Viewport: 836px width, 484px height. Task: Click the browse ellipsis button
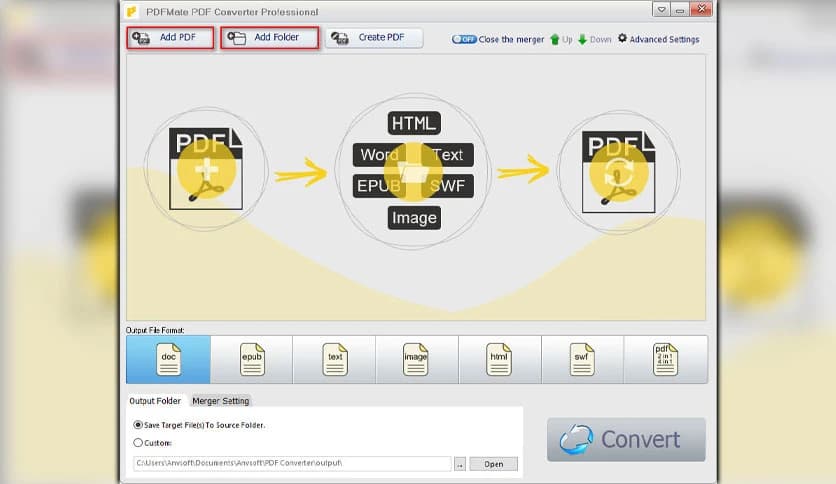460,464
